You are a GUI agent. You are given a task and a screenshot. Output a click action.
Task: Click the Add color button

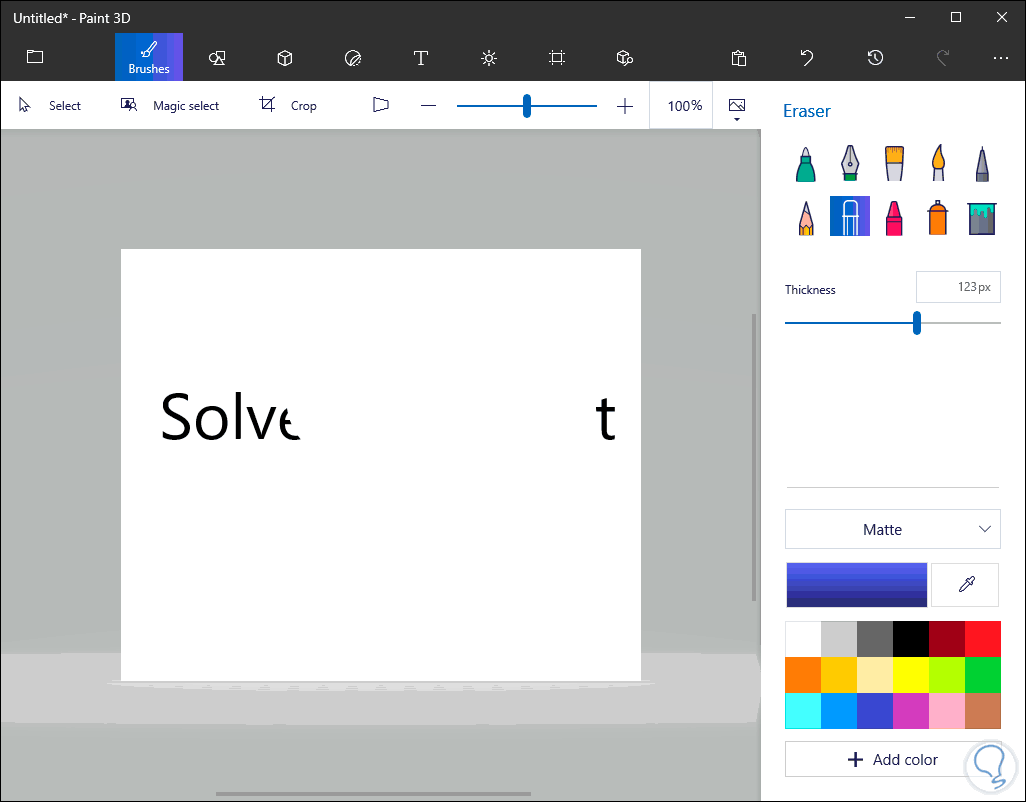click(x=892, y=760)
